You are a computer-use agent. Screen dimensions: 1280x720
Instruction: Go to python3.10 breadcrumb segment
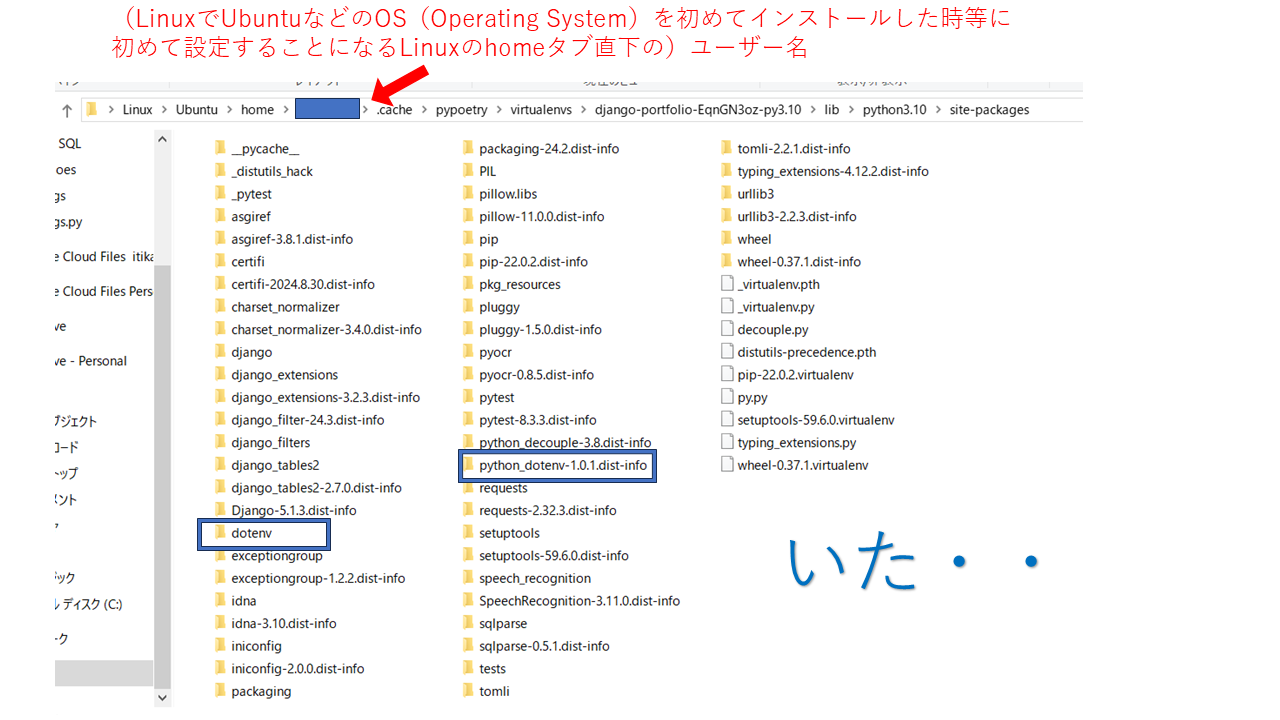(895, 110)
